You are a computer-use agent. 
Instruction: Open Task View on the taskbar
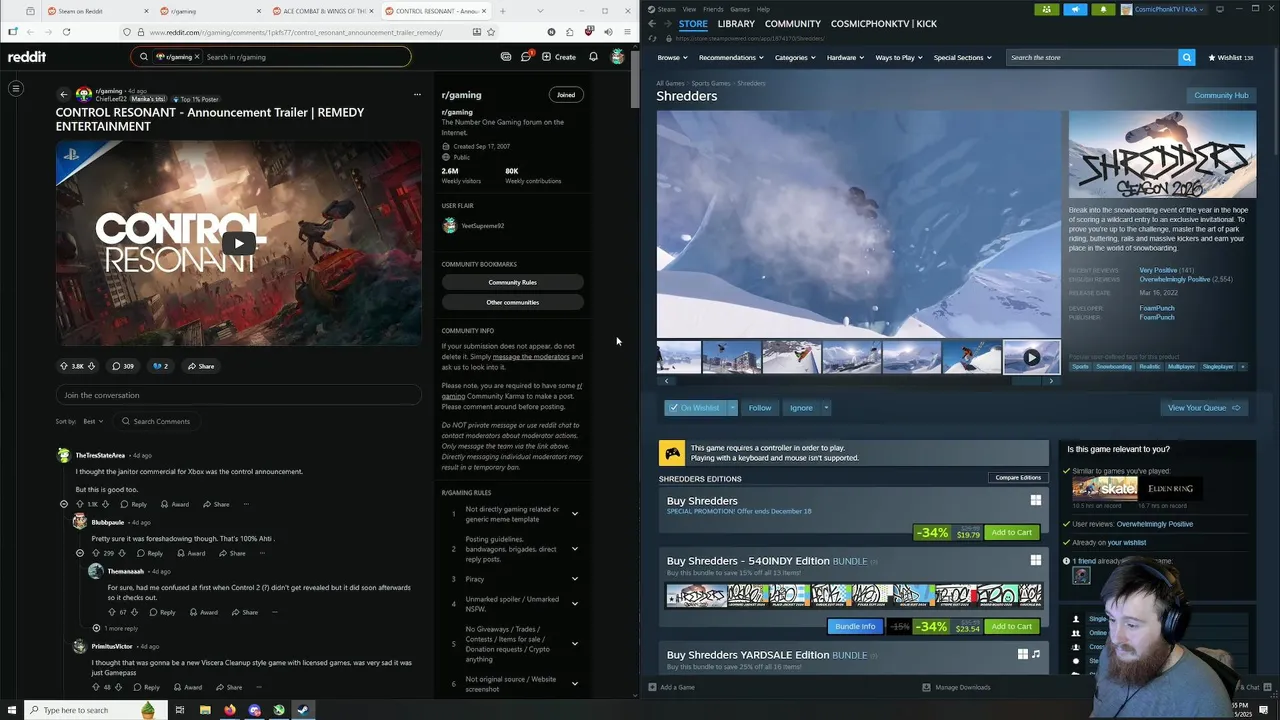[x=180, y=710]
